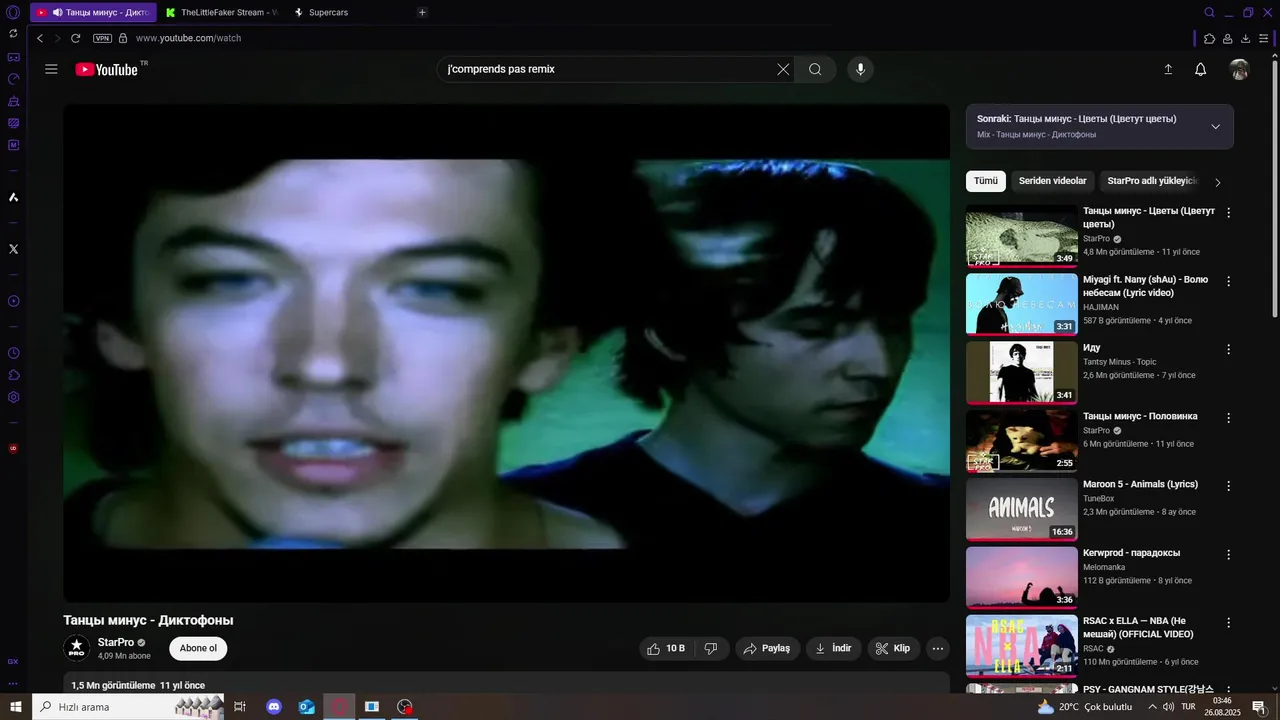Go back in browser history
This screenshot has width=1280, height=720.
point(40,38)
